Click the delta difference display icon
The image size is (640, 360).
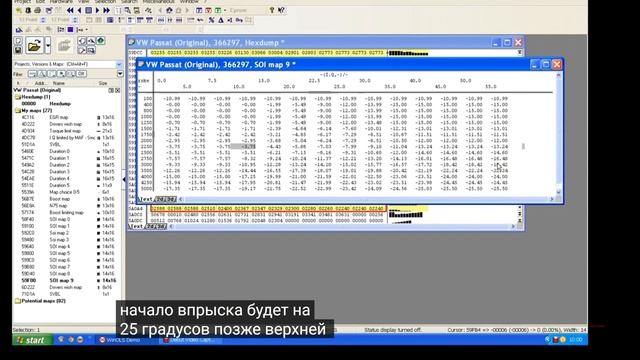(221, 20)
